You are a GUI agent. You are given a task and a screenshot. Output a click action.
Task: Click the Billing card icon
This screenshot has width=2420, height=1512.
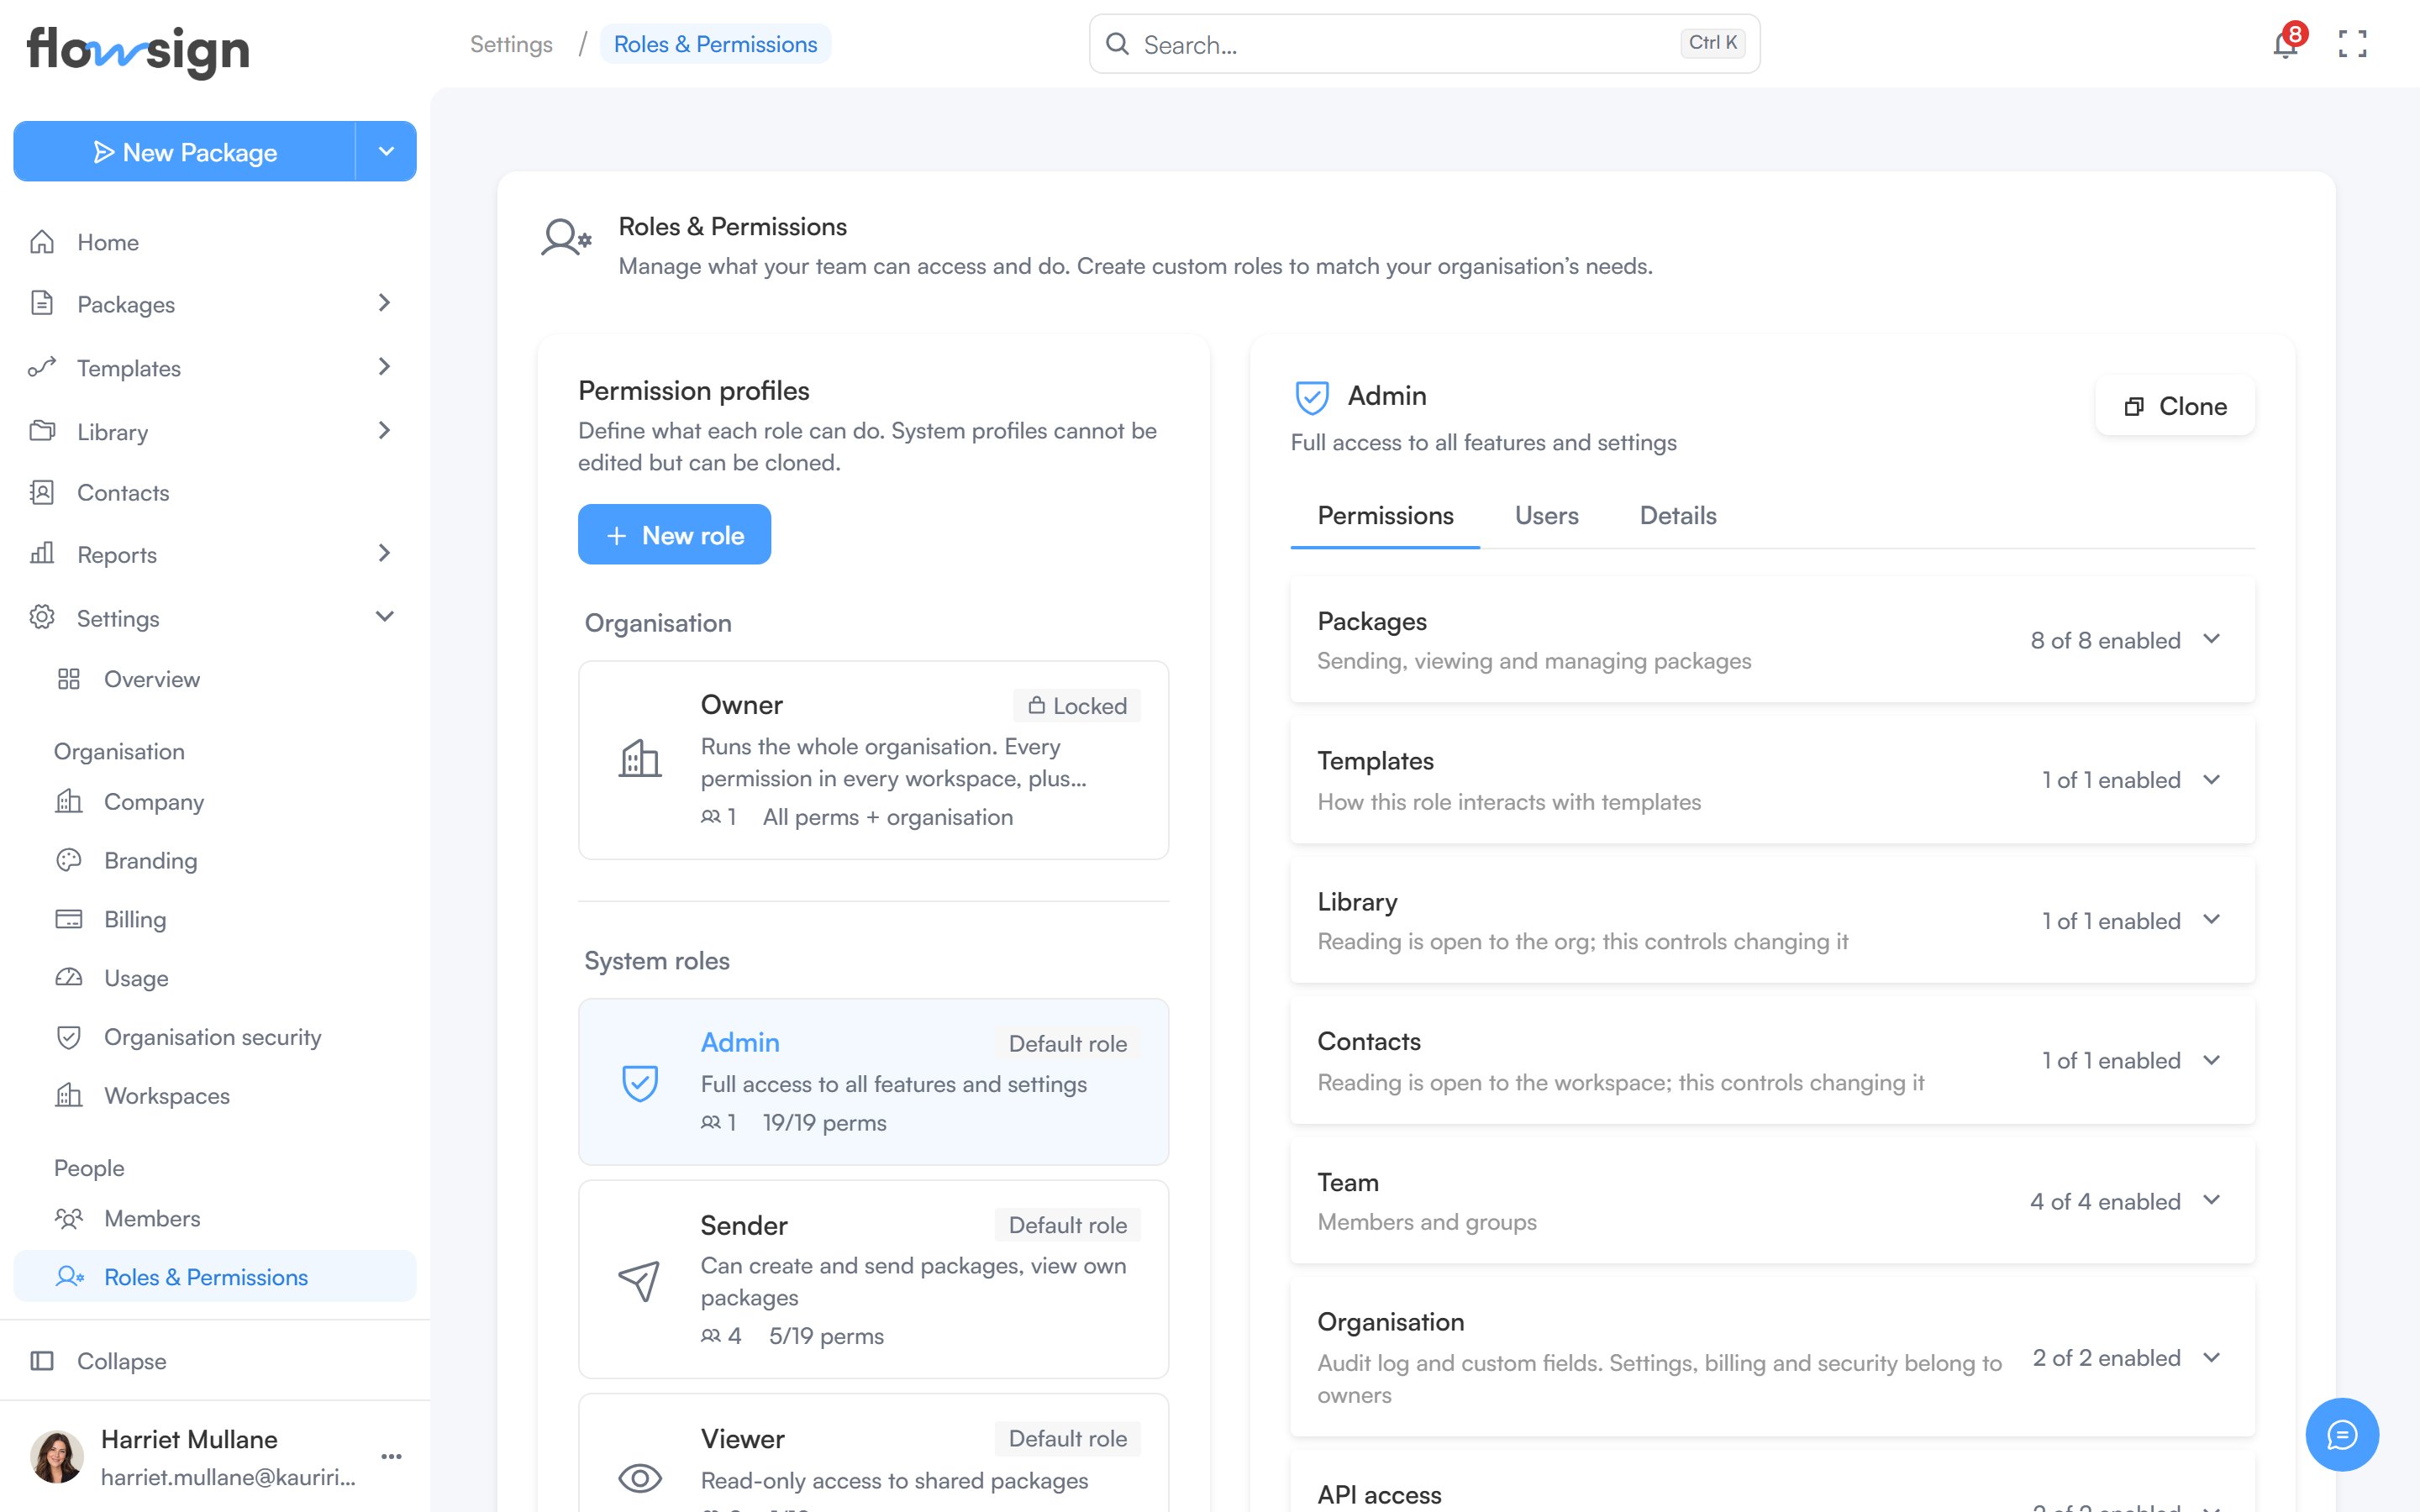[x=69, y=919]
